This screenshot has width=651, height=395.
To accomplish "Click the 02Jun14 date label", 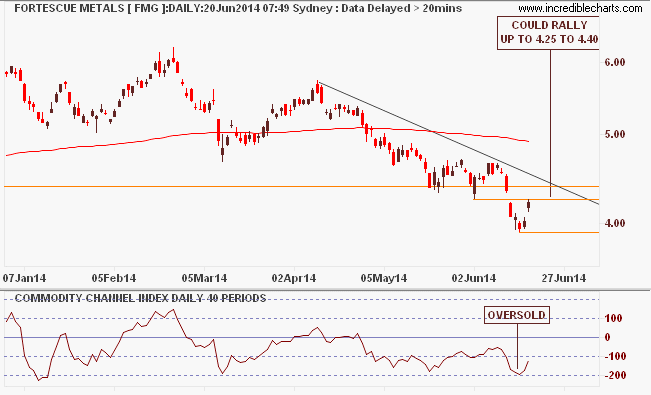I will [474, 278].
